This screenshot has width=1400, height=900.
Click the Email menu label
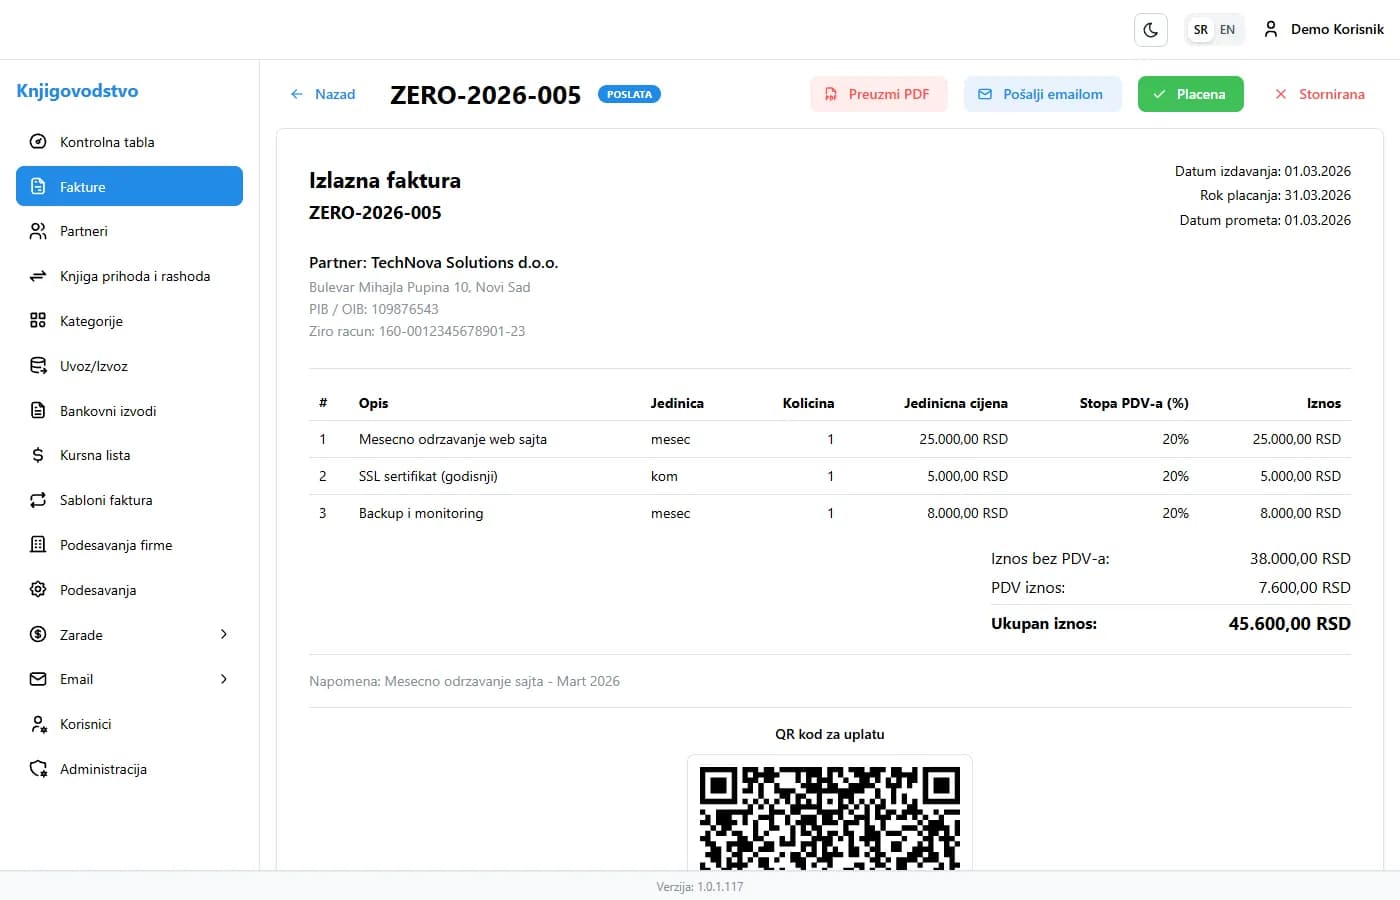(x=76, y=679)
